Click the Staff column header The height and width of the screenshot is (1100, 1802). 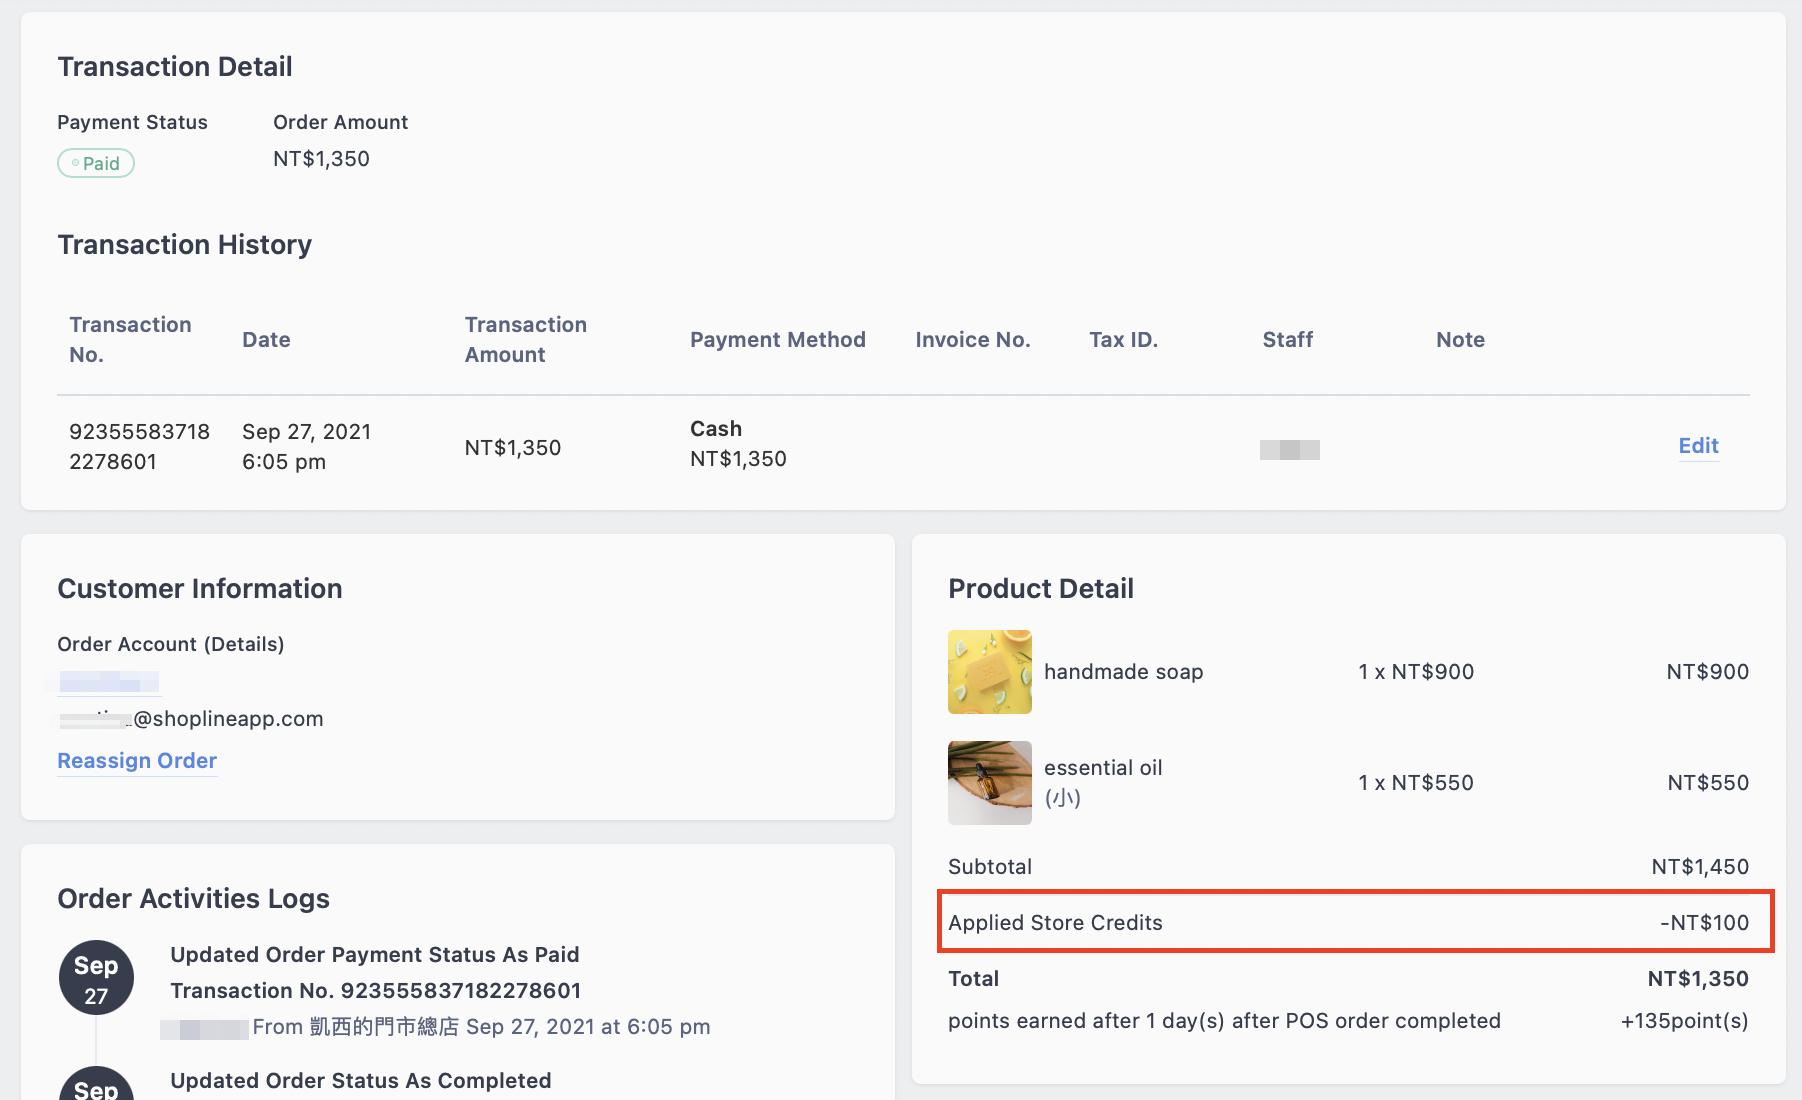pyautogui.click(x=1288, y=340)
